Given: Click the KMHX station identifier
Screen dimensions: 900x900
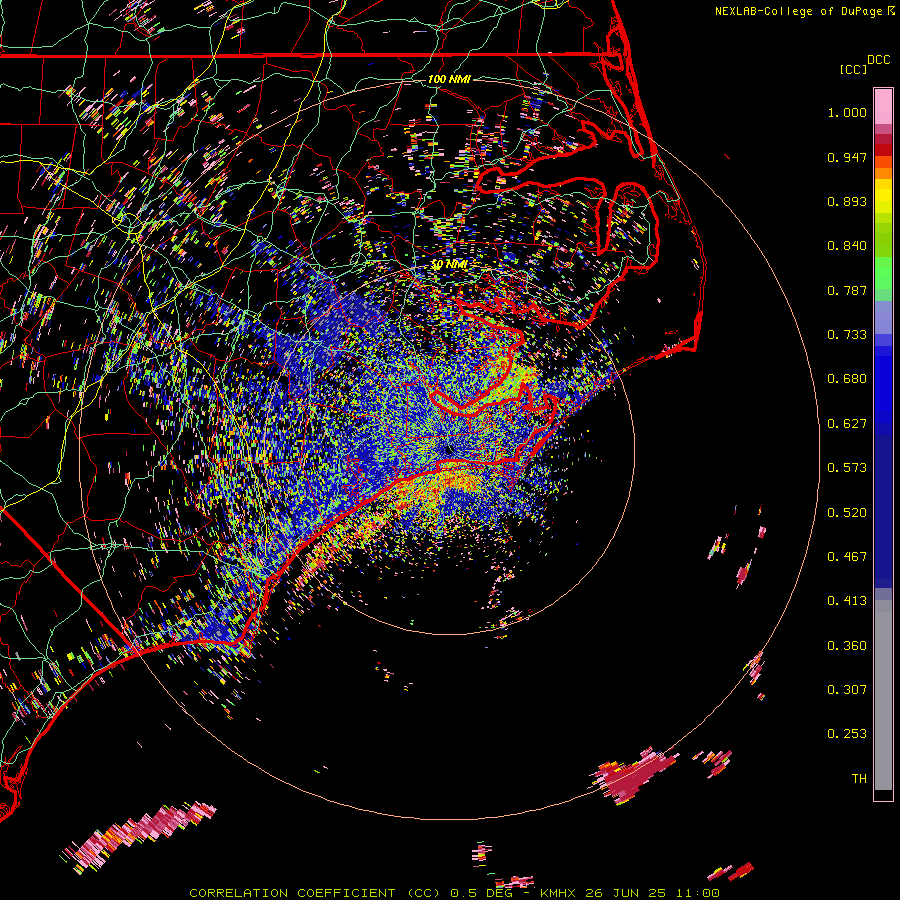Looking at the screenshot, I should [x=557, y=893].
